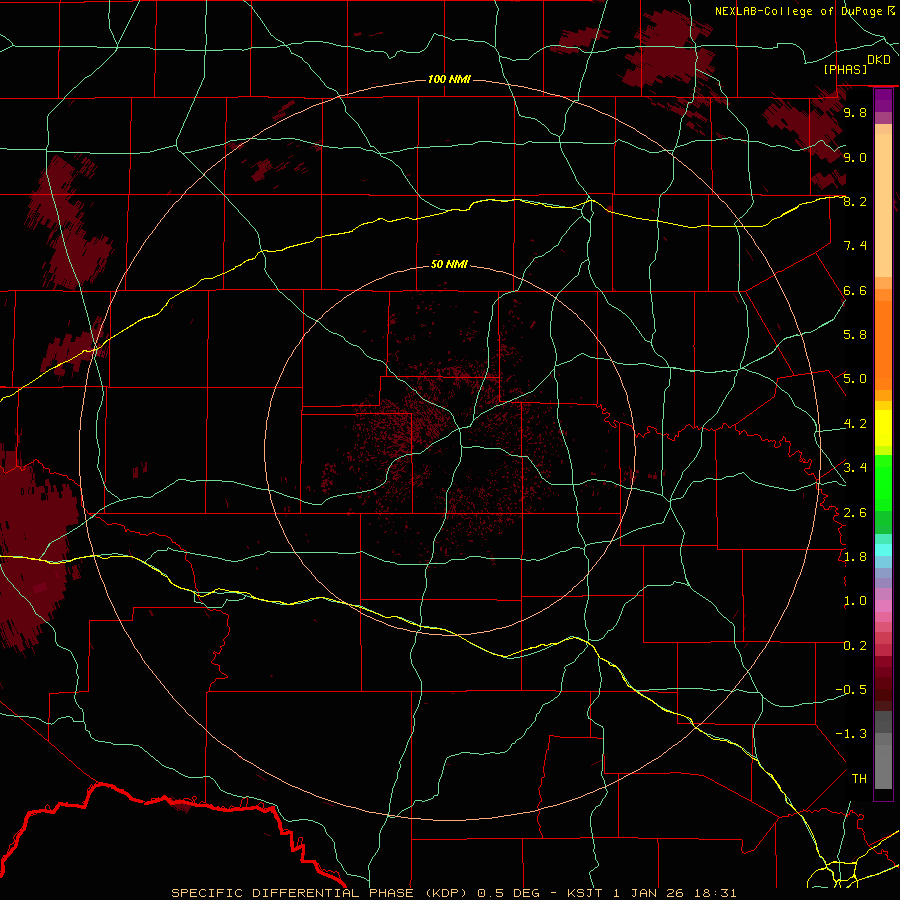900x900 pixels.
Task: Click the [PHAS] label near the legend
Action: [x=845, y=69]
